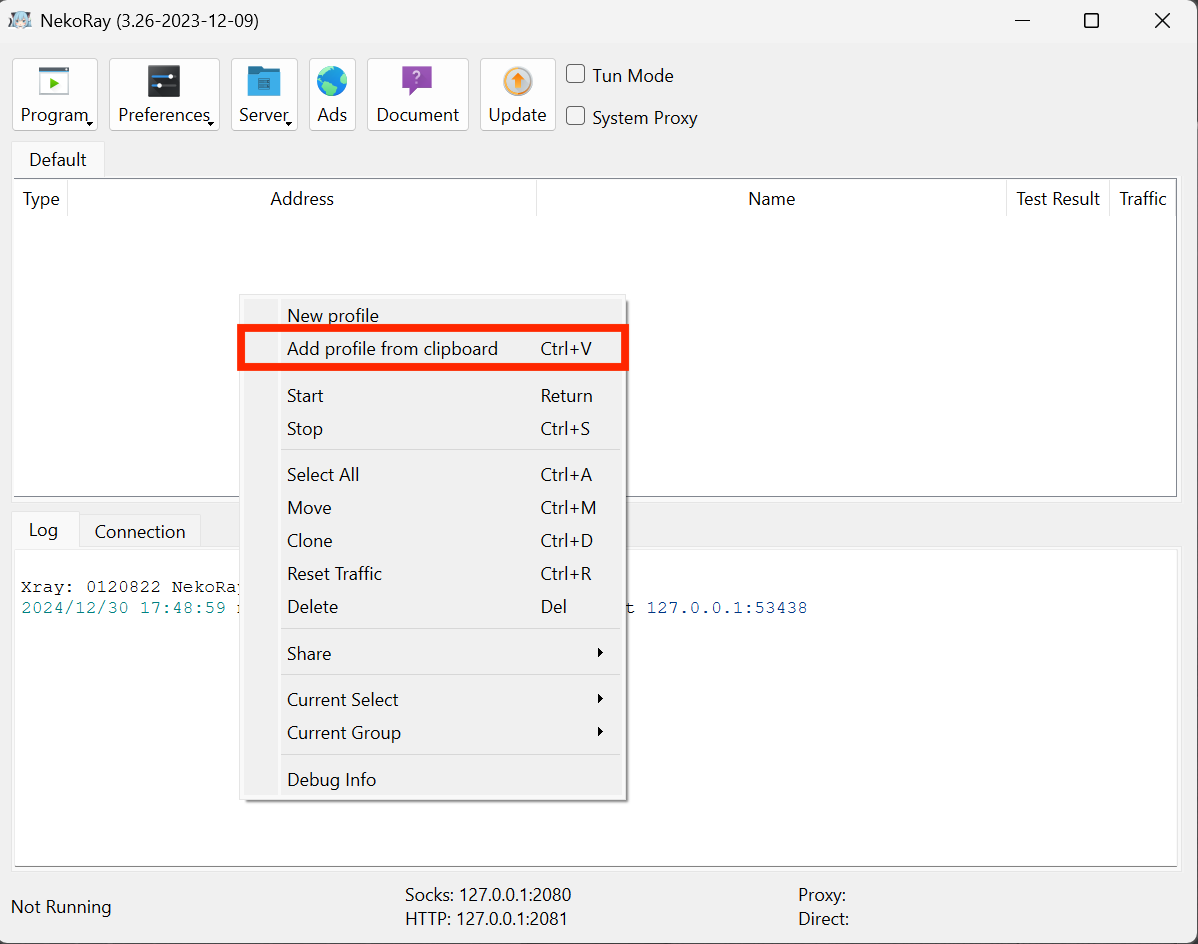The width and height of the screenshot is (1198, 944).
Task: Choose Add profile from clipboard
Action: [392, 349]
